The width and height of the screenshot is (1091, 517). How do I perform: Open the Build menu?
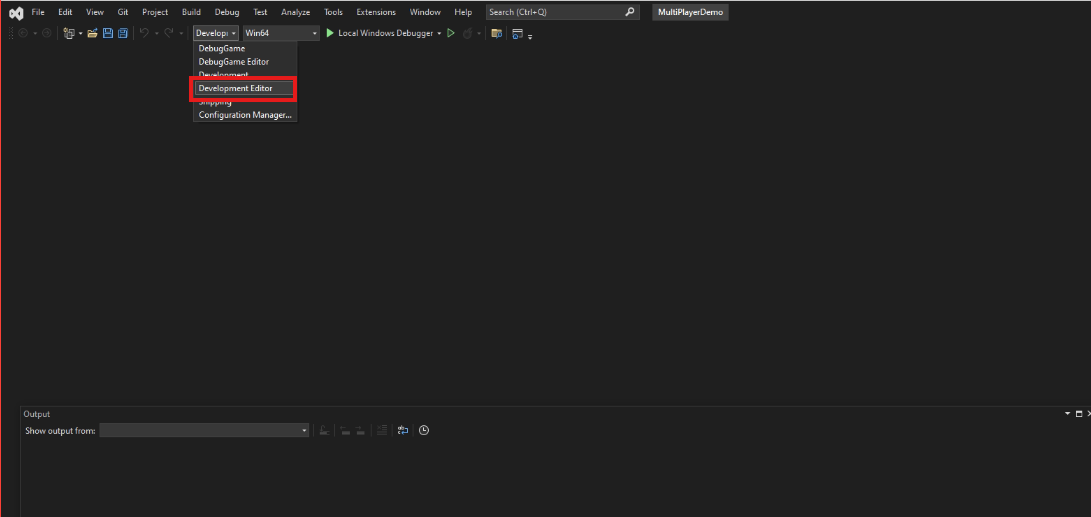191,12
